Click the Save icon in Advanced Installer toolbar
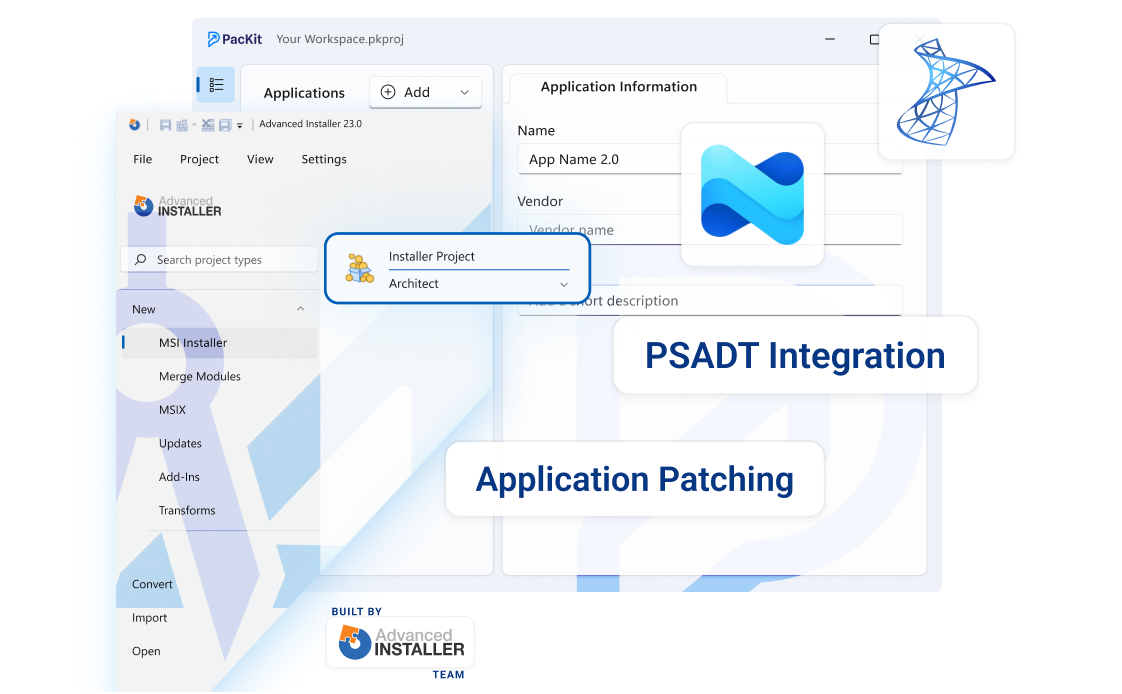The image size is (1122, 694). [165, 125]
